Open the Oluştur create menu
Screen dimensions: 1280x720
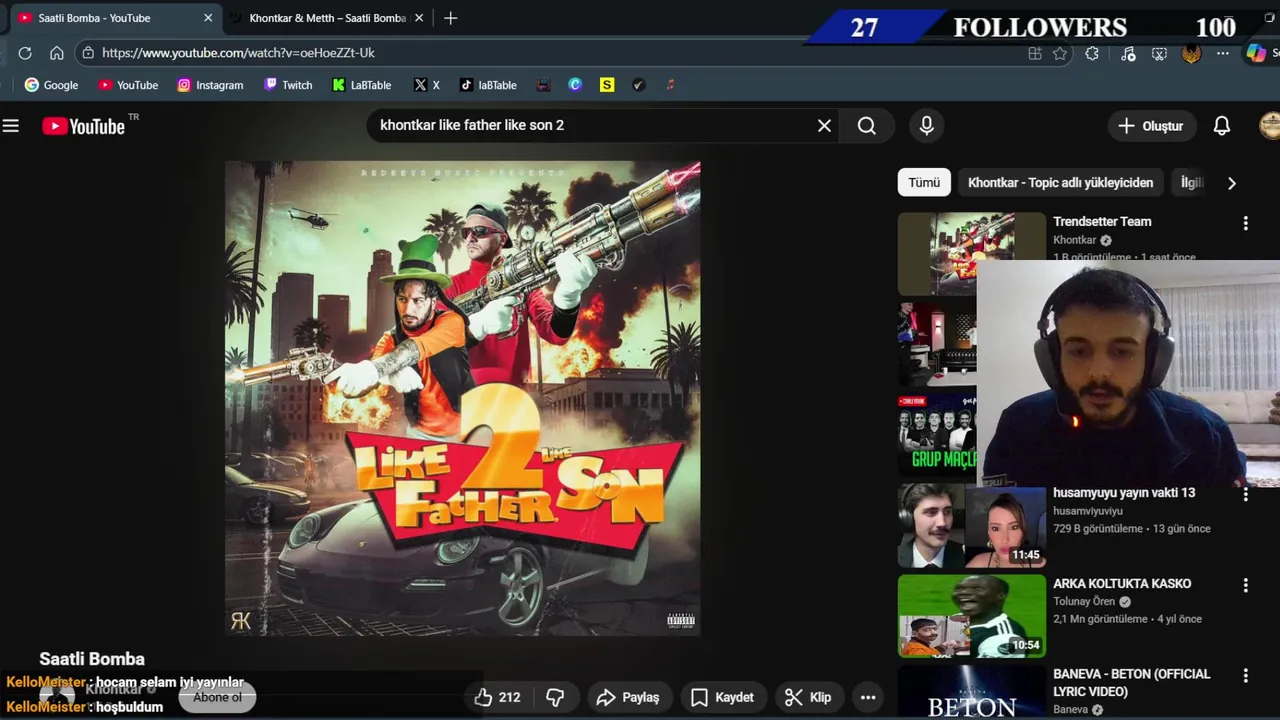(1151, 126)
